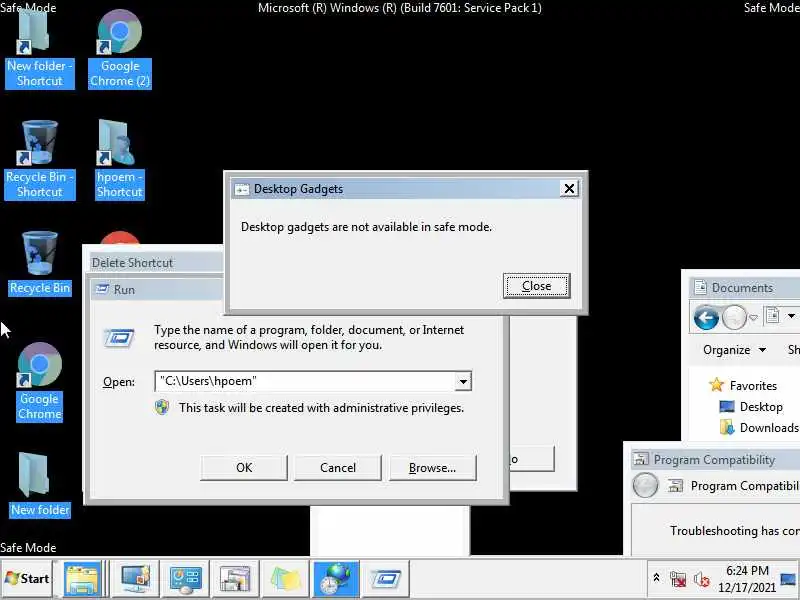Open Windows Explorer from the taskbar
The height and width of the screenshot is (600, 800).
[82, 579]
